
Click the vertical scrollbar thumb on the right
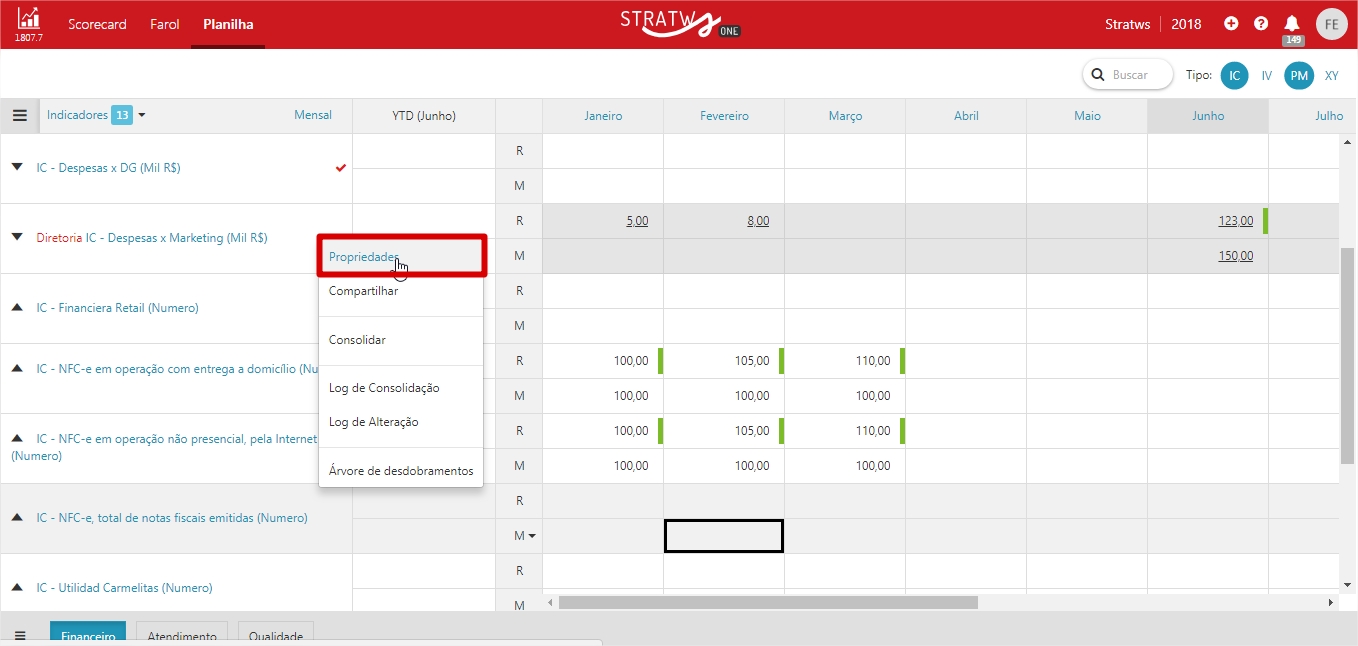tap(1348, 355)
